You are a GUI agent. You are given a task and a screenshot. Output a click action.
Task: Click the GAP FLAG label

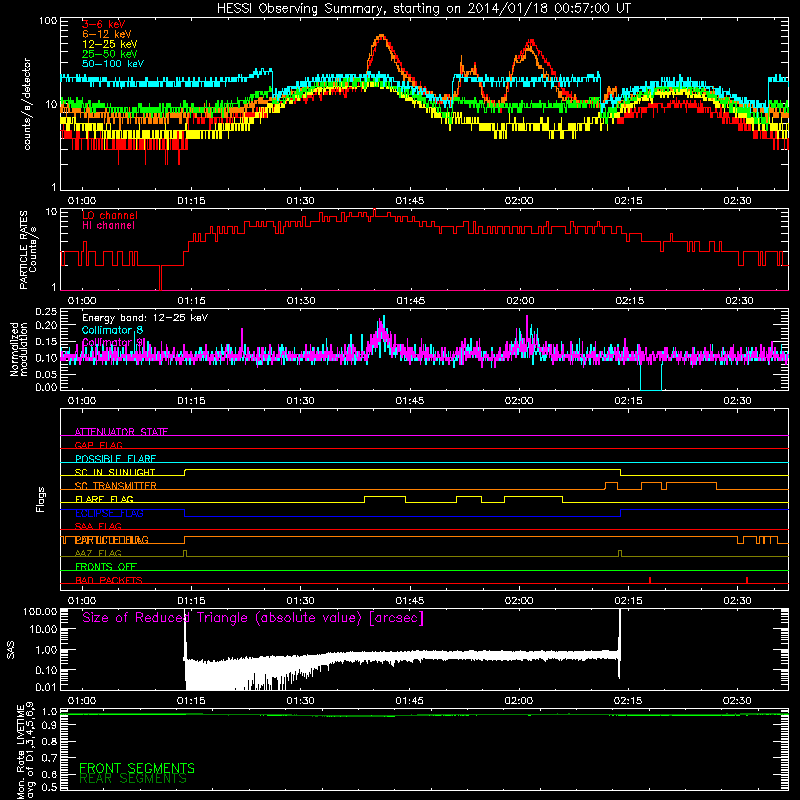tap(98, 445)
